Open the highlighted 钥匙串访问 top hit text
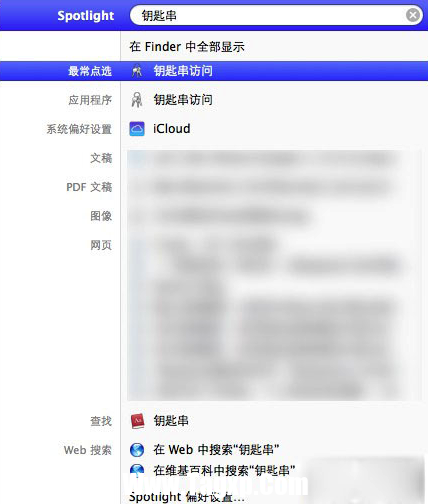 point(183,71)
